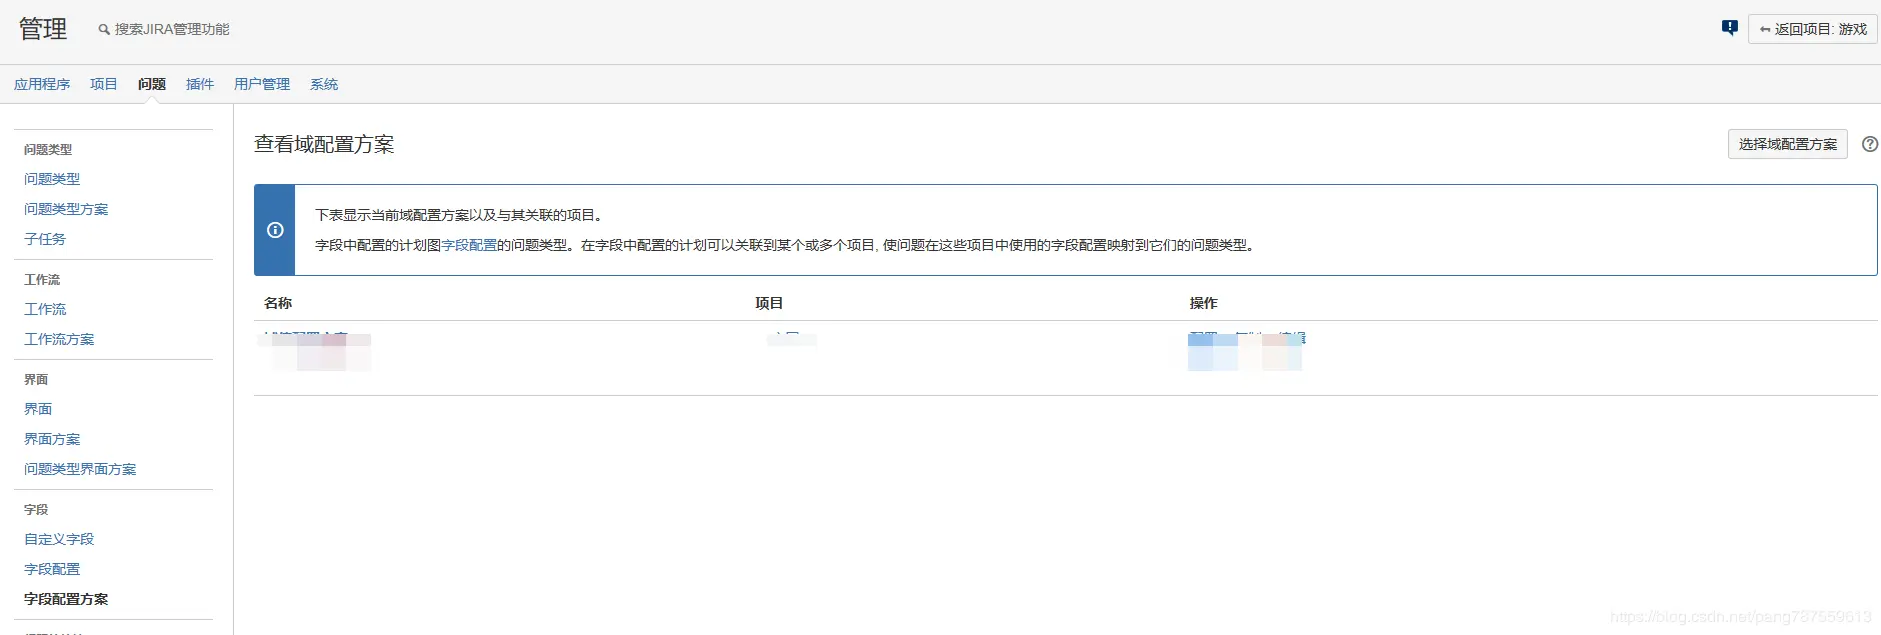1881x635 pixels.
Task: Open 界面 link in sidebar
Action: tap(38, 409)
